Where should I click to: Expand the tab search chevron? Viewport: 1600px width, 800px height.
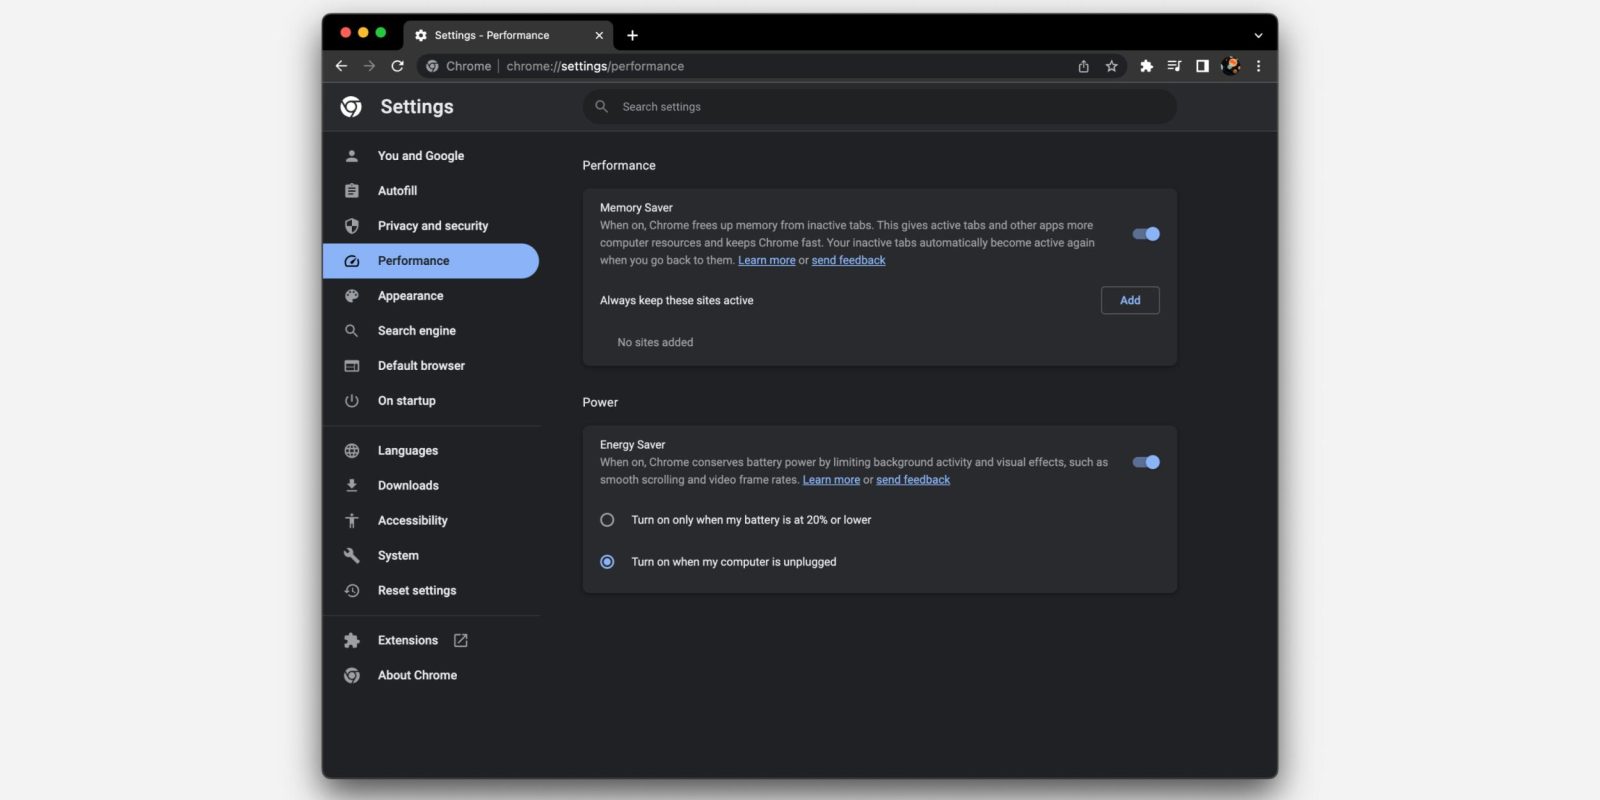click(1258, 35)
